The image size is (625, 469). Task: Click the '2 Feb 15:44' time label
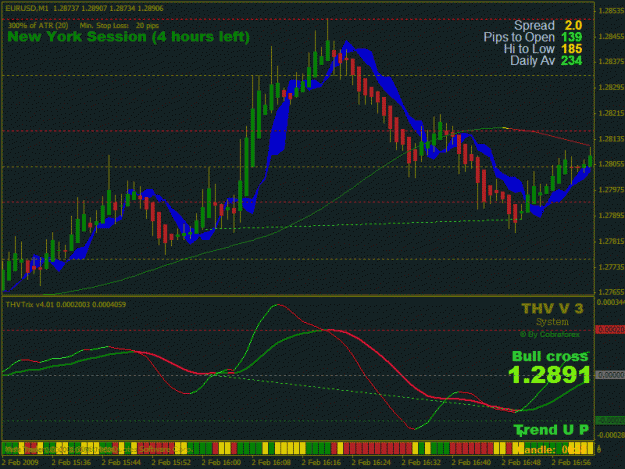(x=121, y=462)
